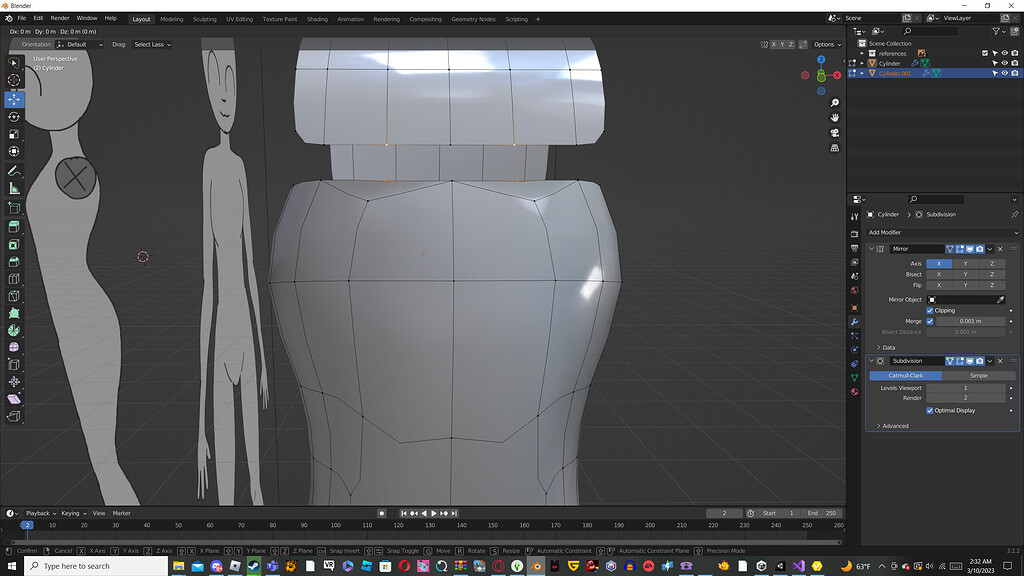The width and height of the screenshot is (1024, 576).
Task: Select the Smooth tool
Action: [x=14, y=347]
